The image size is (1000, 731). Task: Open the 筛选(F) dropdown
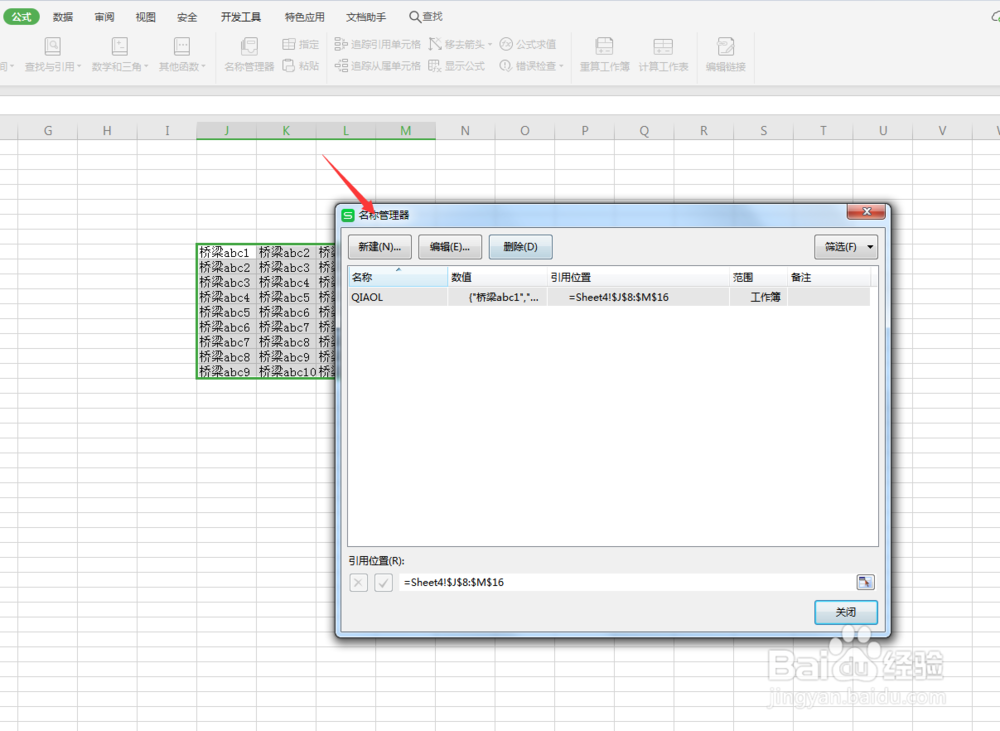pos(846,247)
